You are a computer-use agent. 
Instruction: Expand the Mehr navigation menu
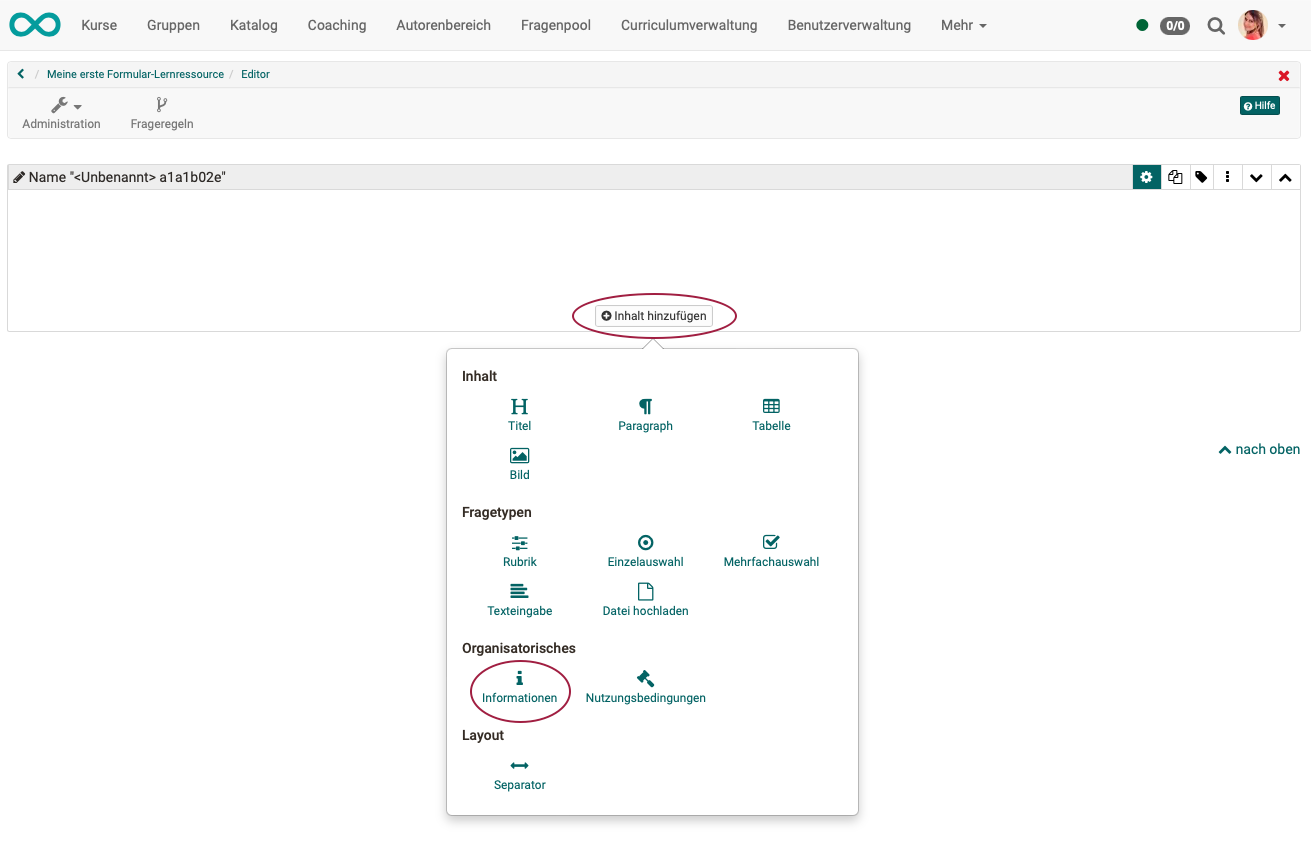(x=963, y=25)
